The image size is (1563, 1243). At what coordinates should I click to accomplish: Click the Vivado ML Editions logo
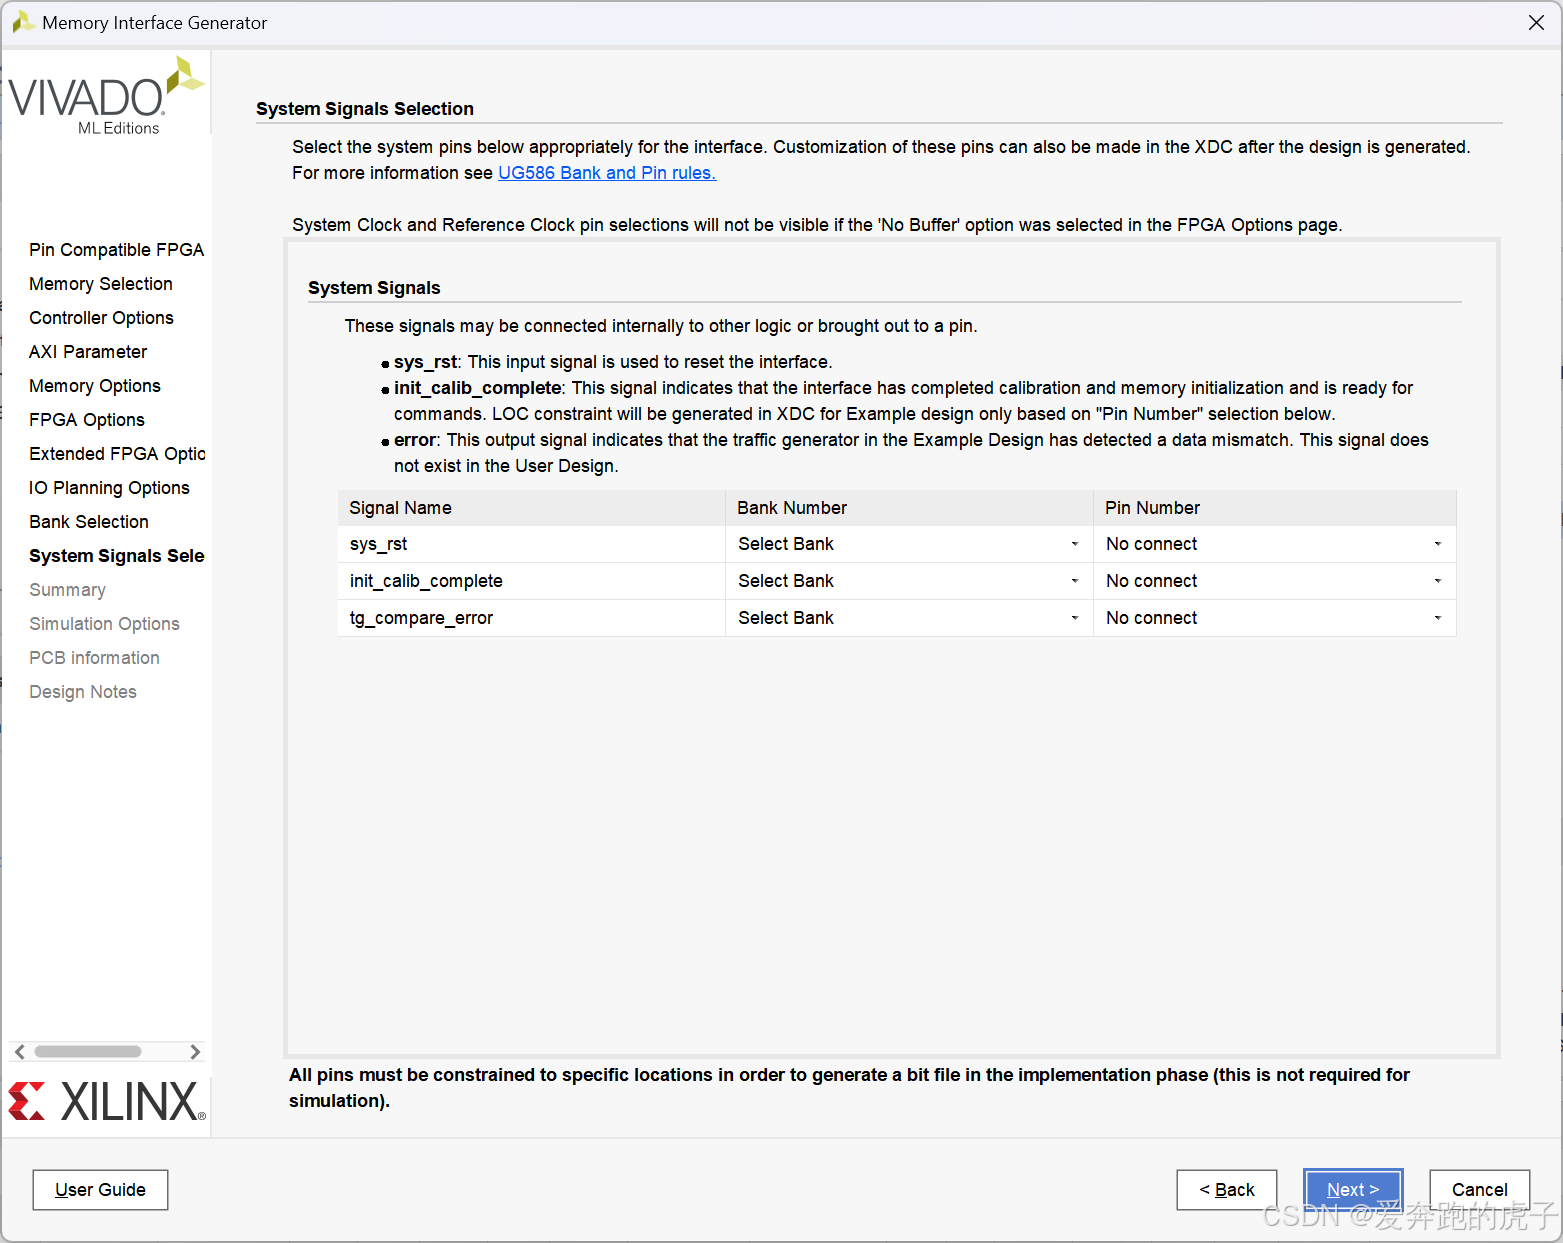coord(106,96)
